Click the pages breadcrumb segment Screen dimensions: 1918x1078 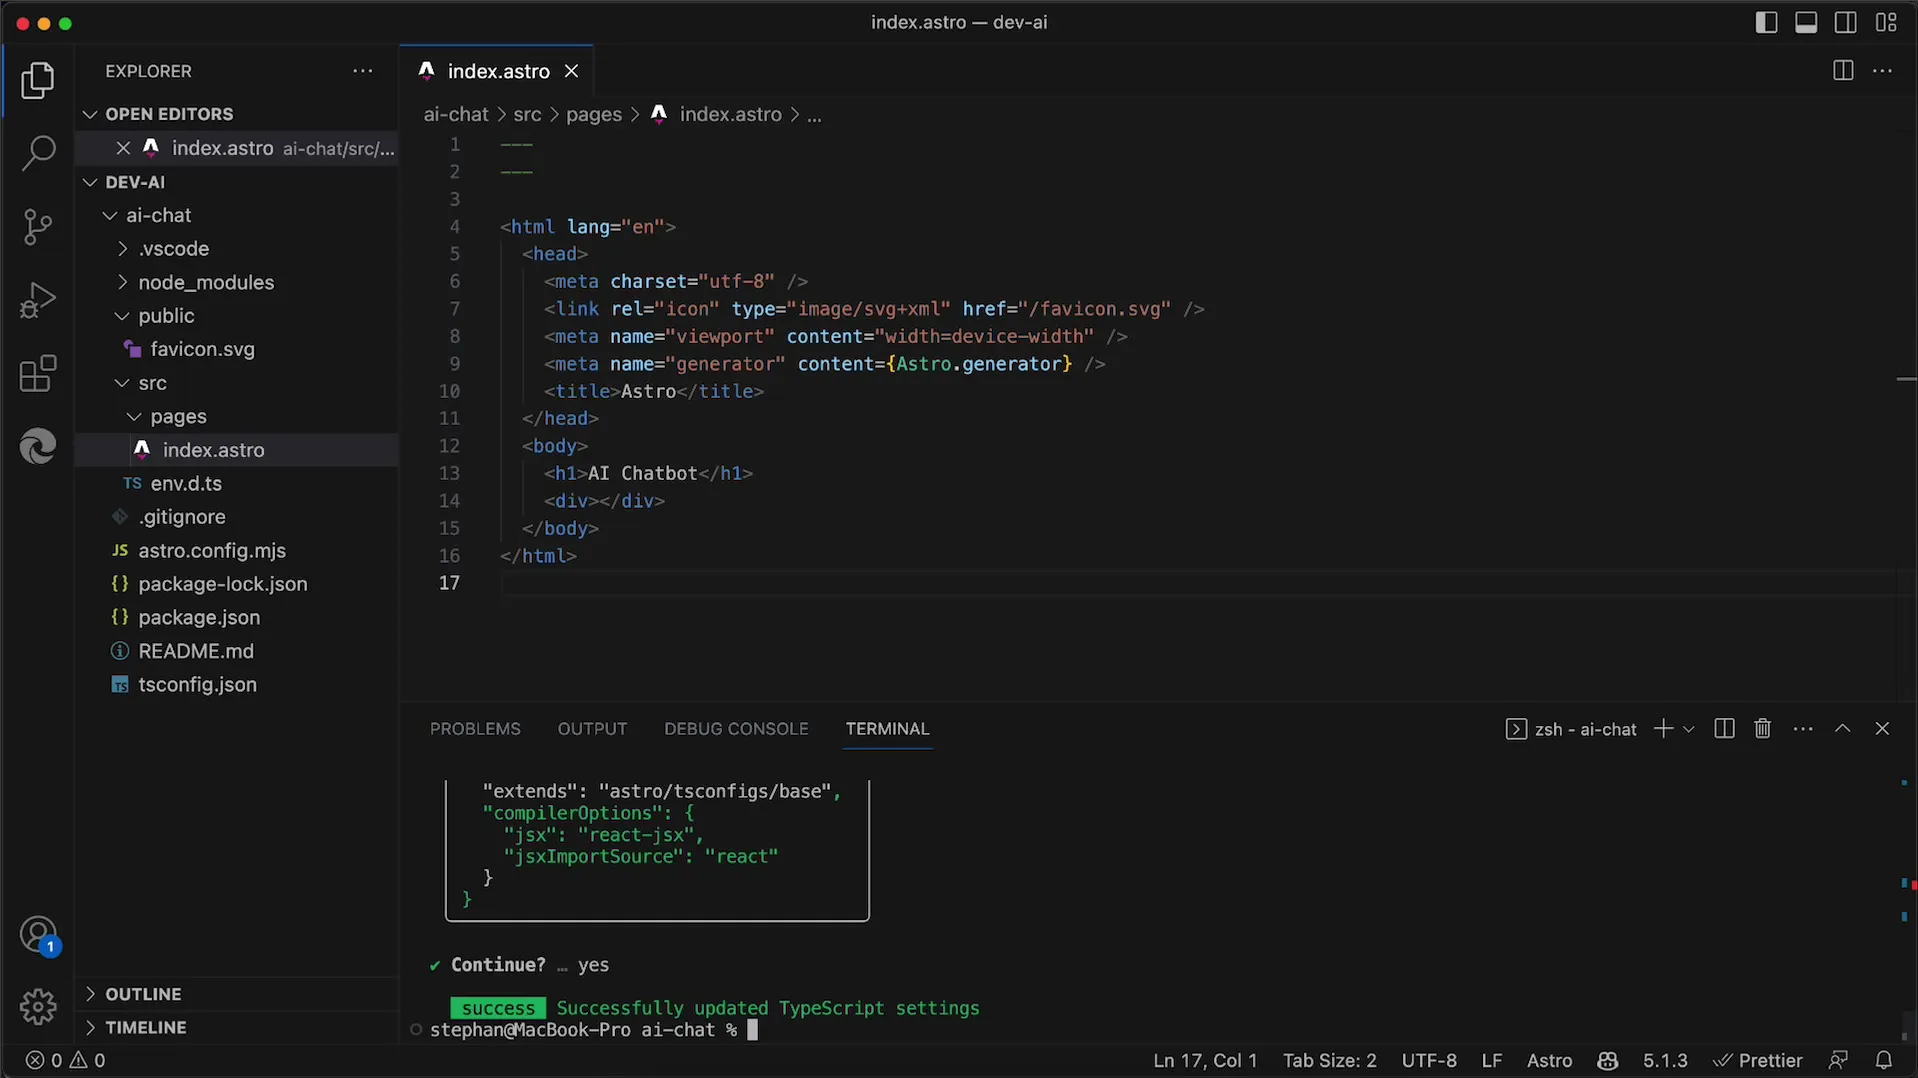click(x=594, y=115)
